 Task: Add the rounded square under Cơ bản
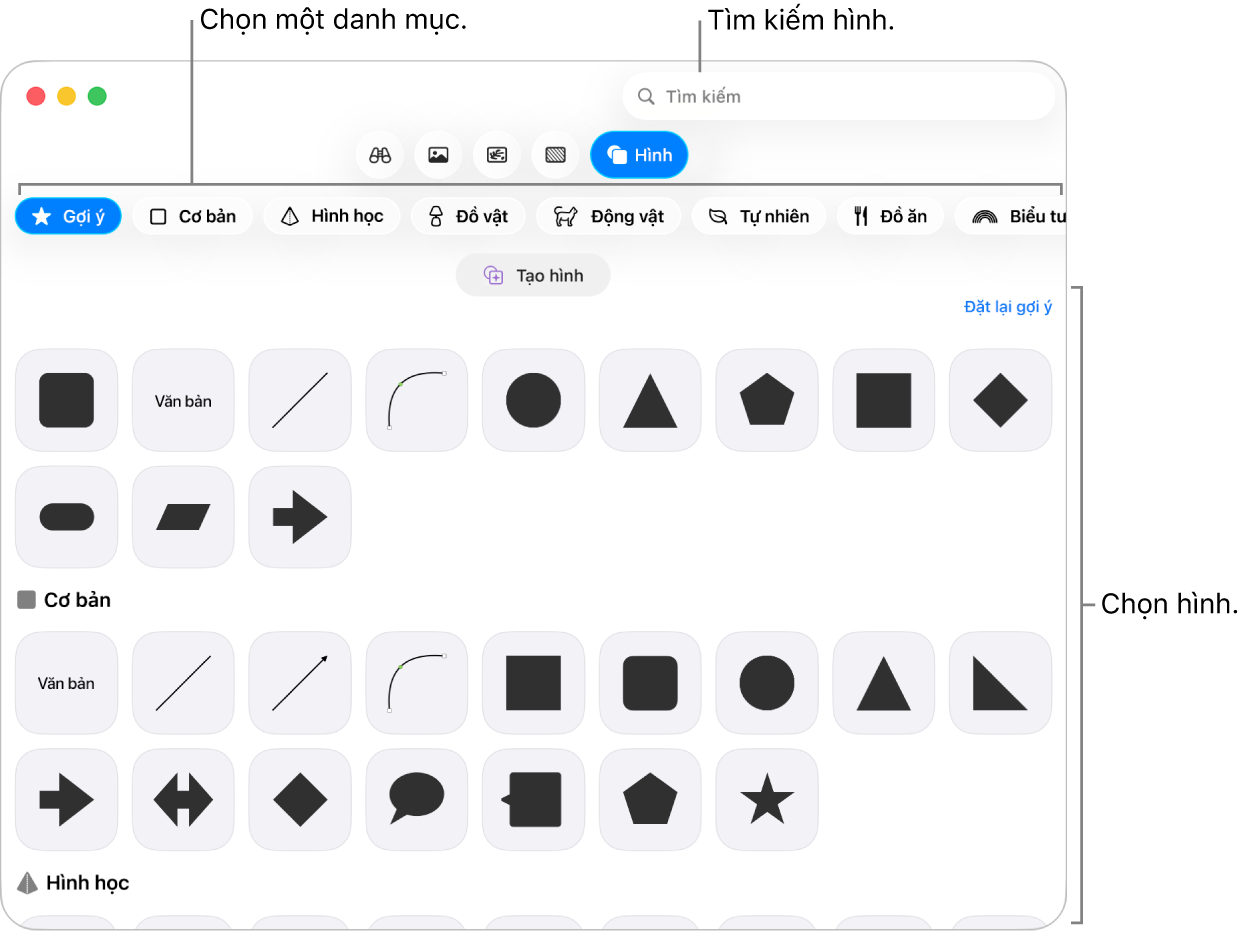coord(650,683)
